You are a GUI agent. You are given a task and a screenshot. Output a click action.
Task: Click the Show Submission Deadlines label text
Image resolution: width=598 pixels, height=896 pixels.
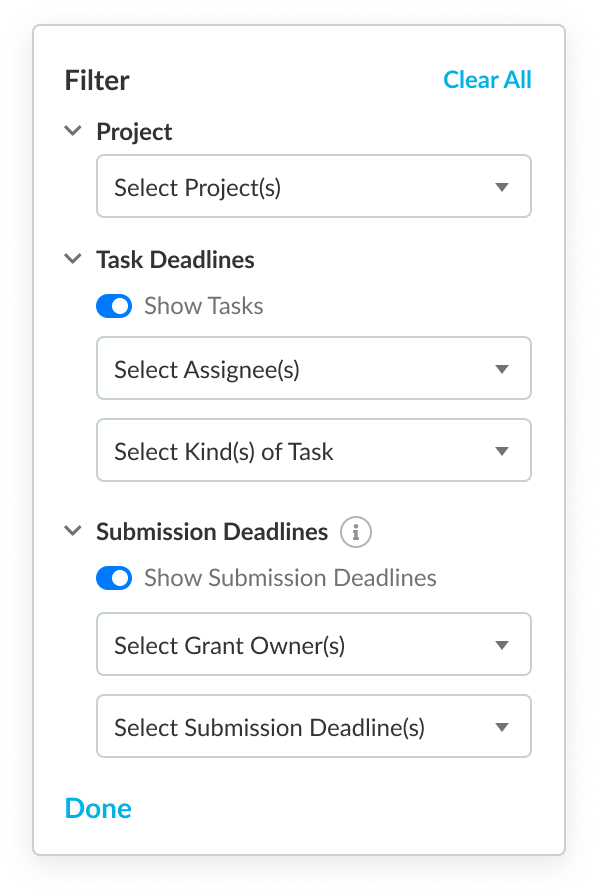290,578
